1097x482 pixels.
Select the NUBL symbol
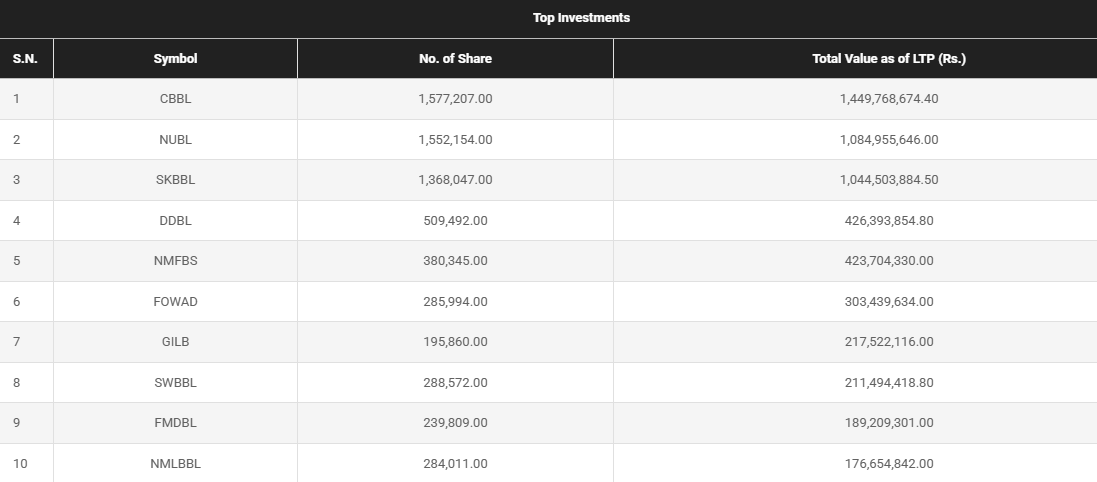[175, 140]
